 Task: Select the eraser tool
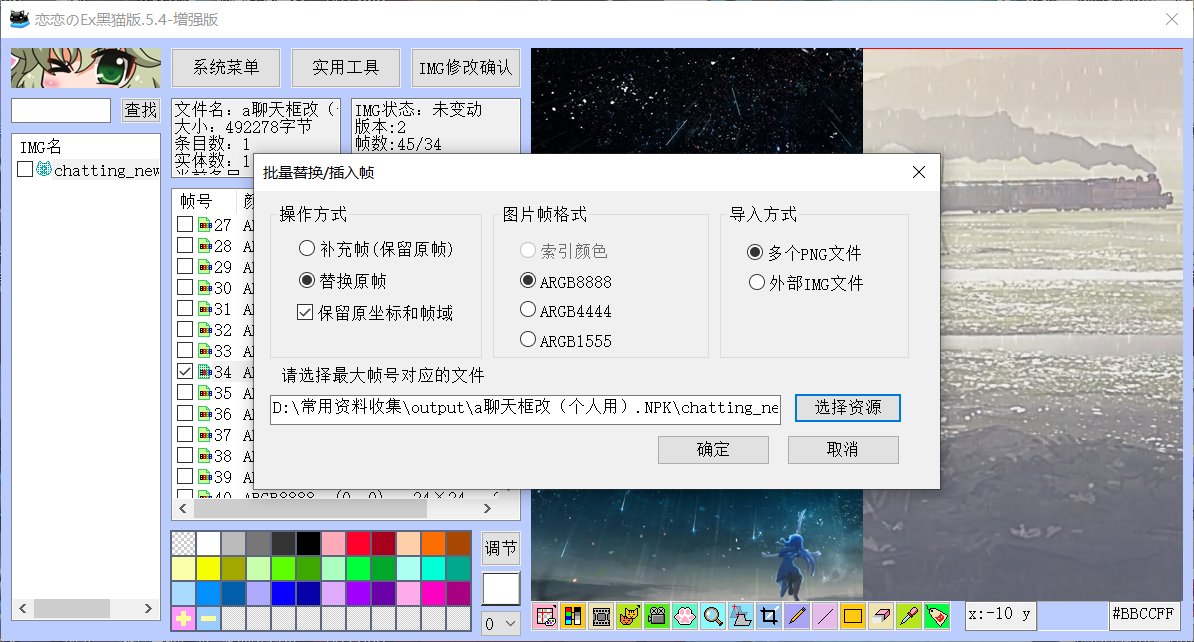point(880,616)
